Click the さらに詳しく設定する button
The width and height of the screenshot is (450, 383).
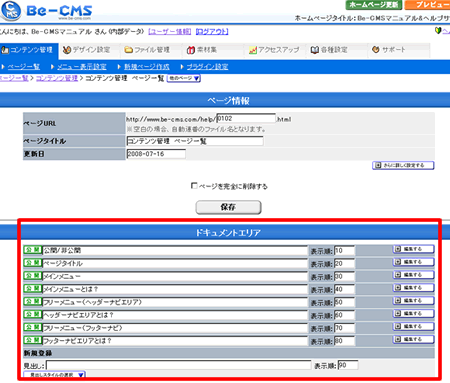point(403,165)
